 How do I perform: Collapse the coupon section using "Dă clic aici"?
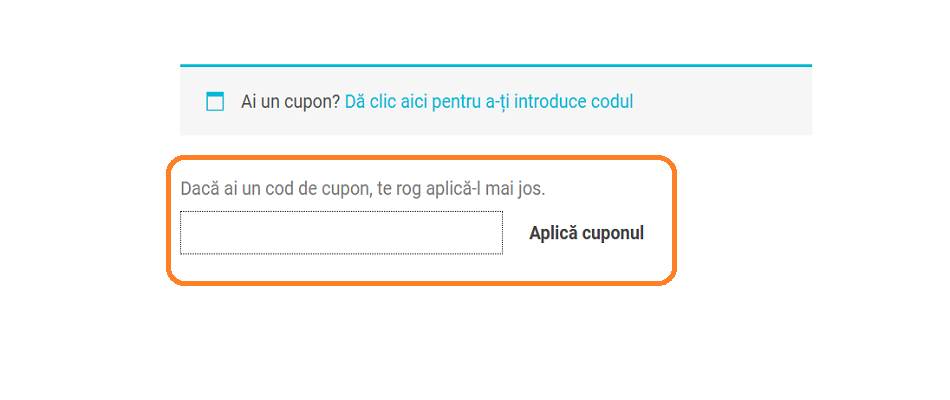tap(386, 101)
